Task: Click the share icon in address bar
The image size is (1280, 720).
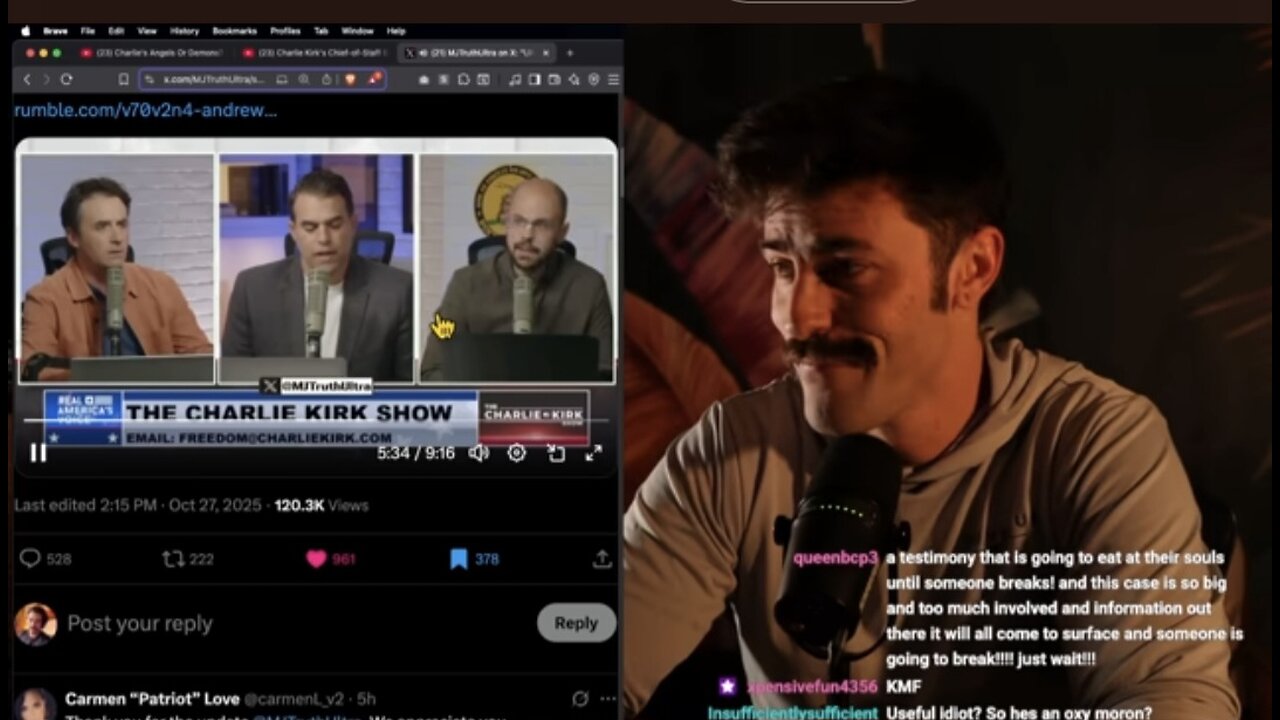Action: click(326, 79)
